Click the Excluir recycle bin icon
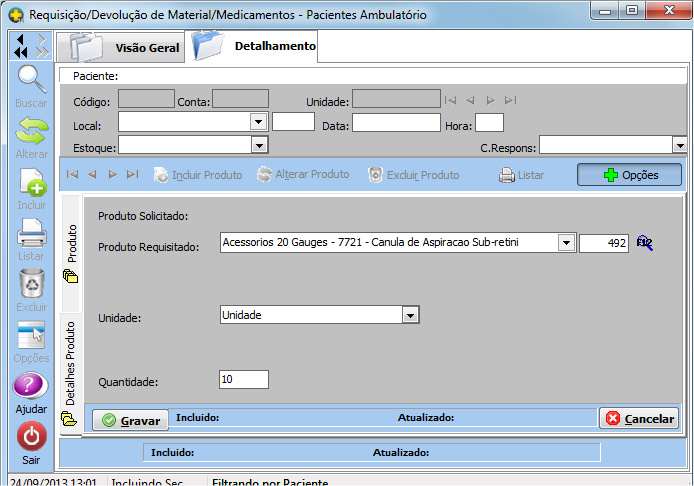This screenshot has height=486, width=694. (31, 284)
